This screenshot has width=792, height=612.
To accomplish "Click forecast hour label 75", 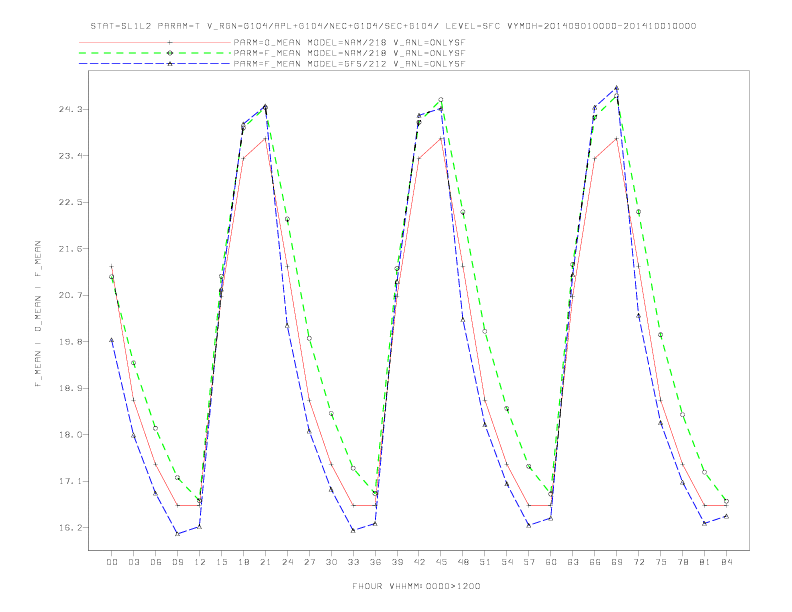I will point(661,562).
